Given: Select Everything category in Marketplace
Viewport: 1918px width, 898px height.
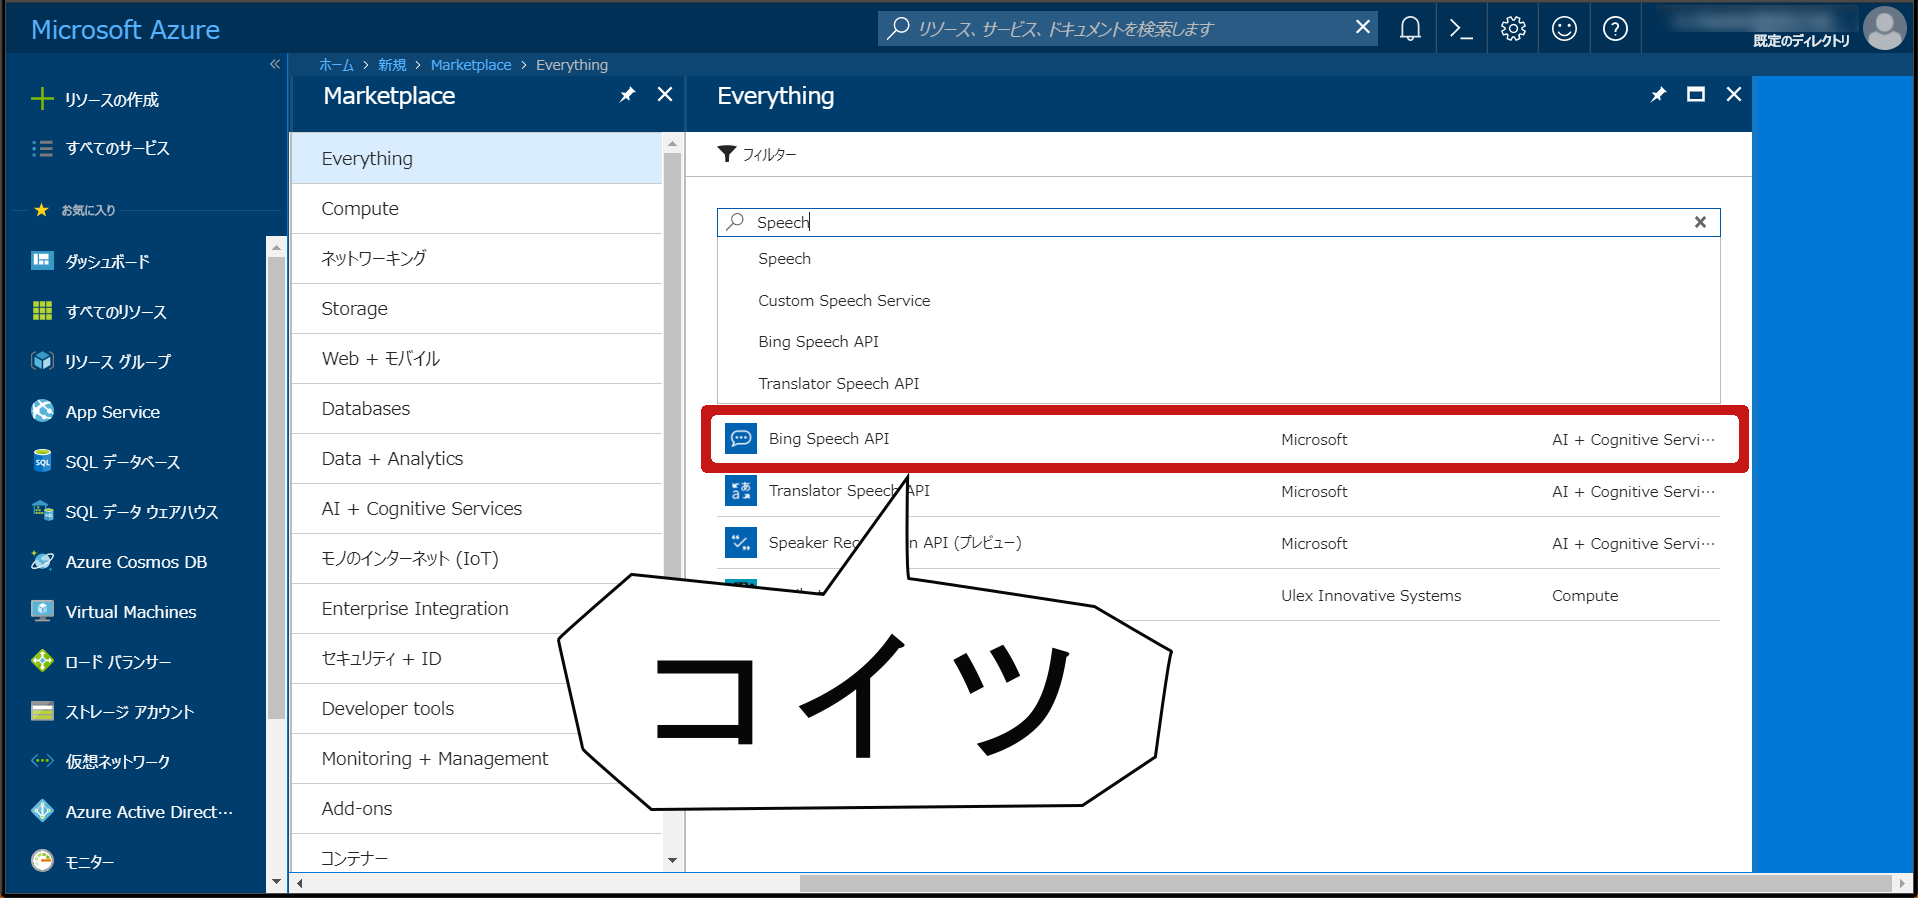Looking at the screenshot, I should [x=476, y=158].
